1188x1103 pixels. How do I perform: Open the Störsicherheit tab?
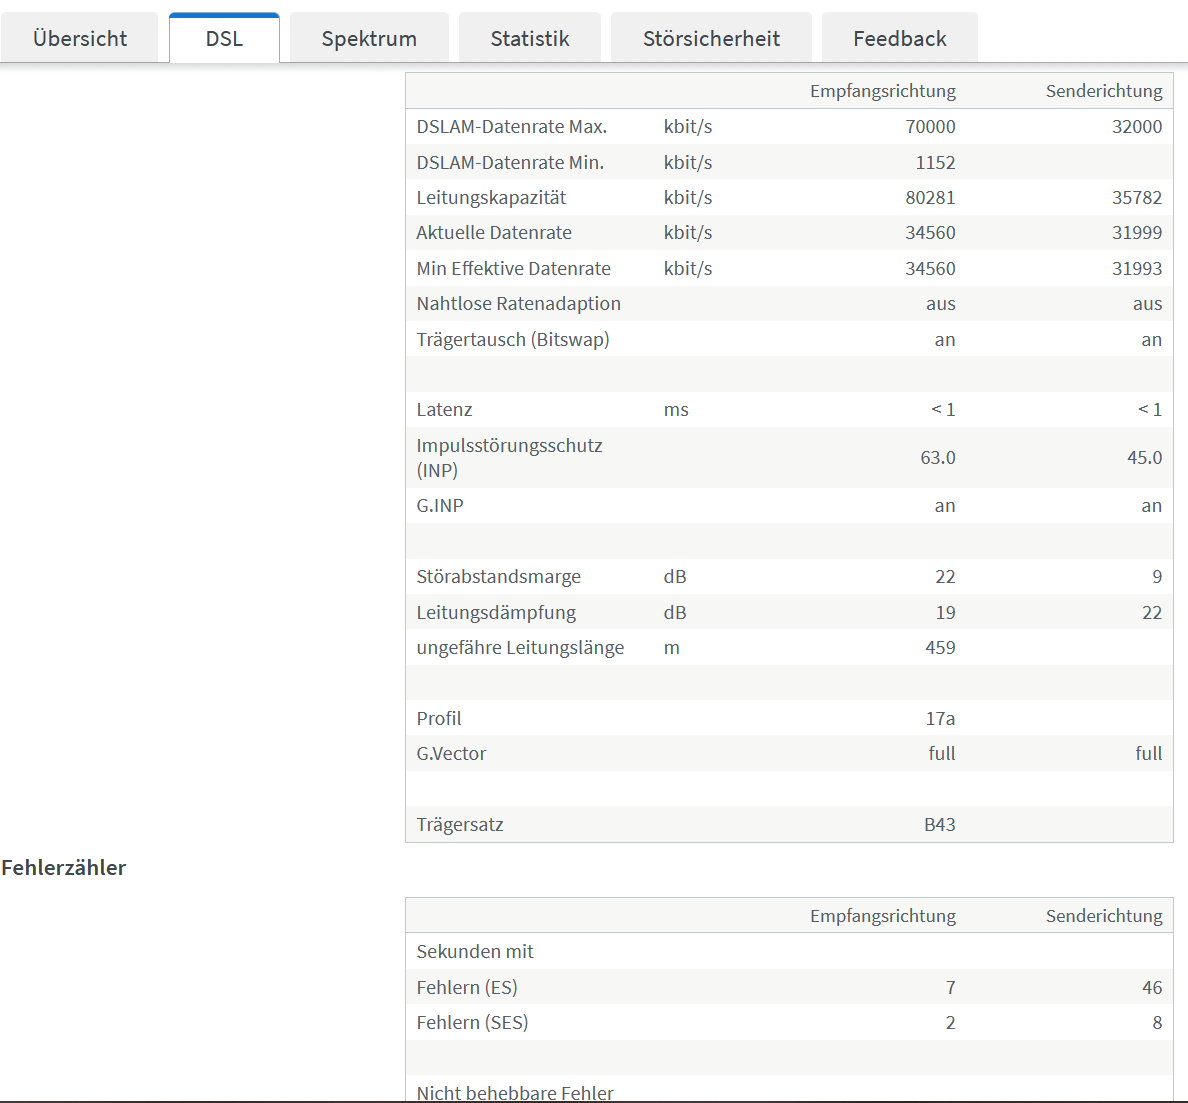click(x=711, y=38)
